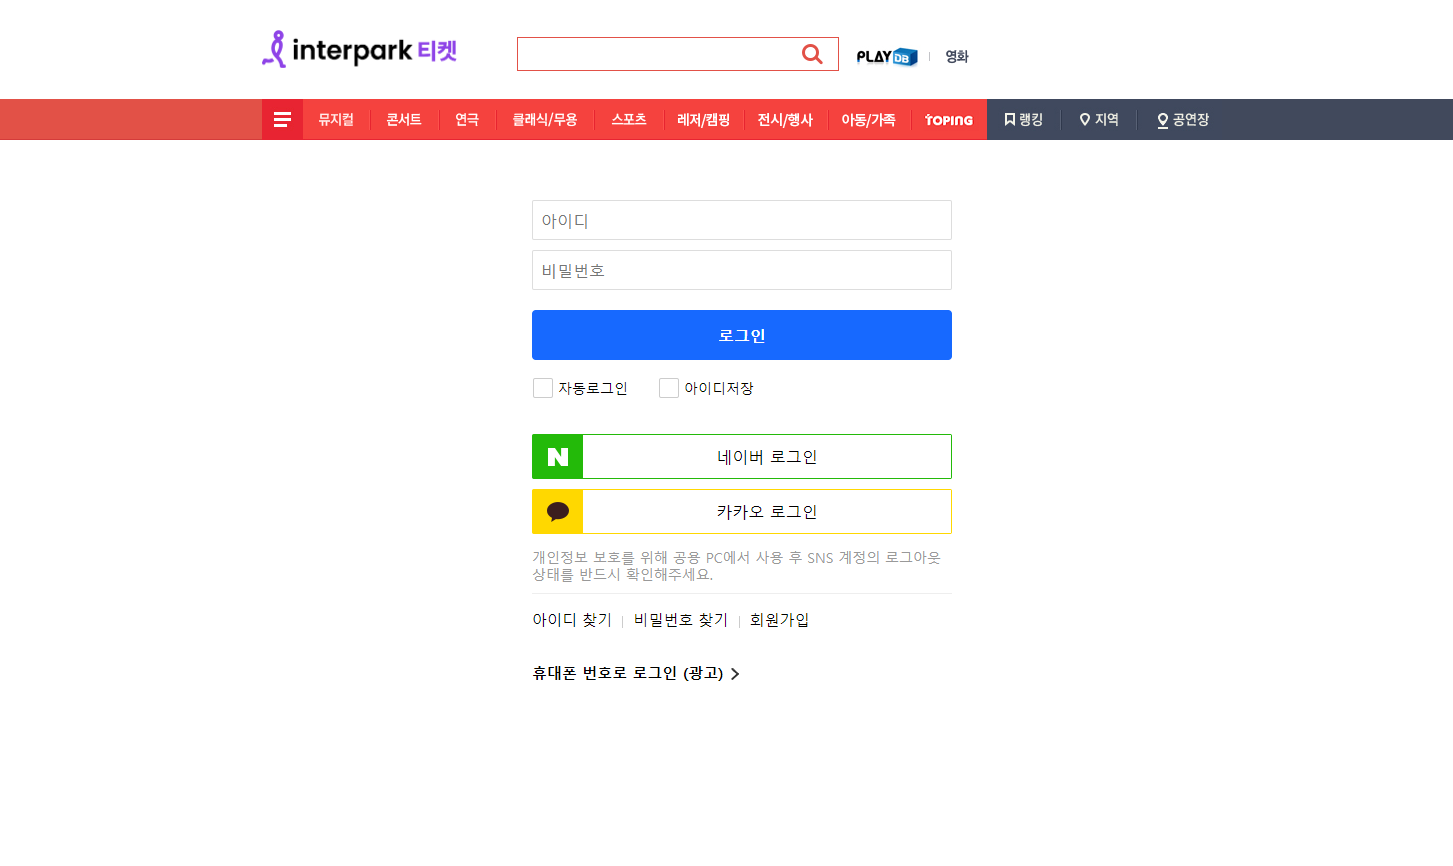Switch to the 콘서트 category
The image size is (1453, 866).
point(403,119)
